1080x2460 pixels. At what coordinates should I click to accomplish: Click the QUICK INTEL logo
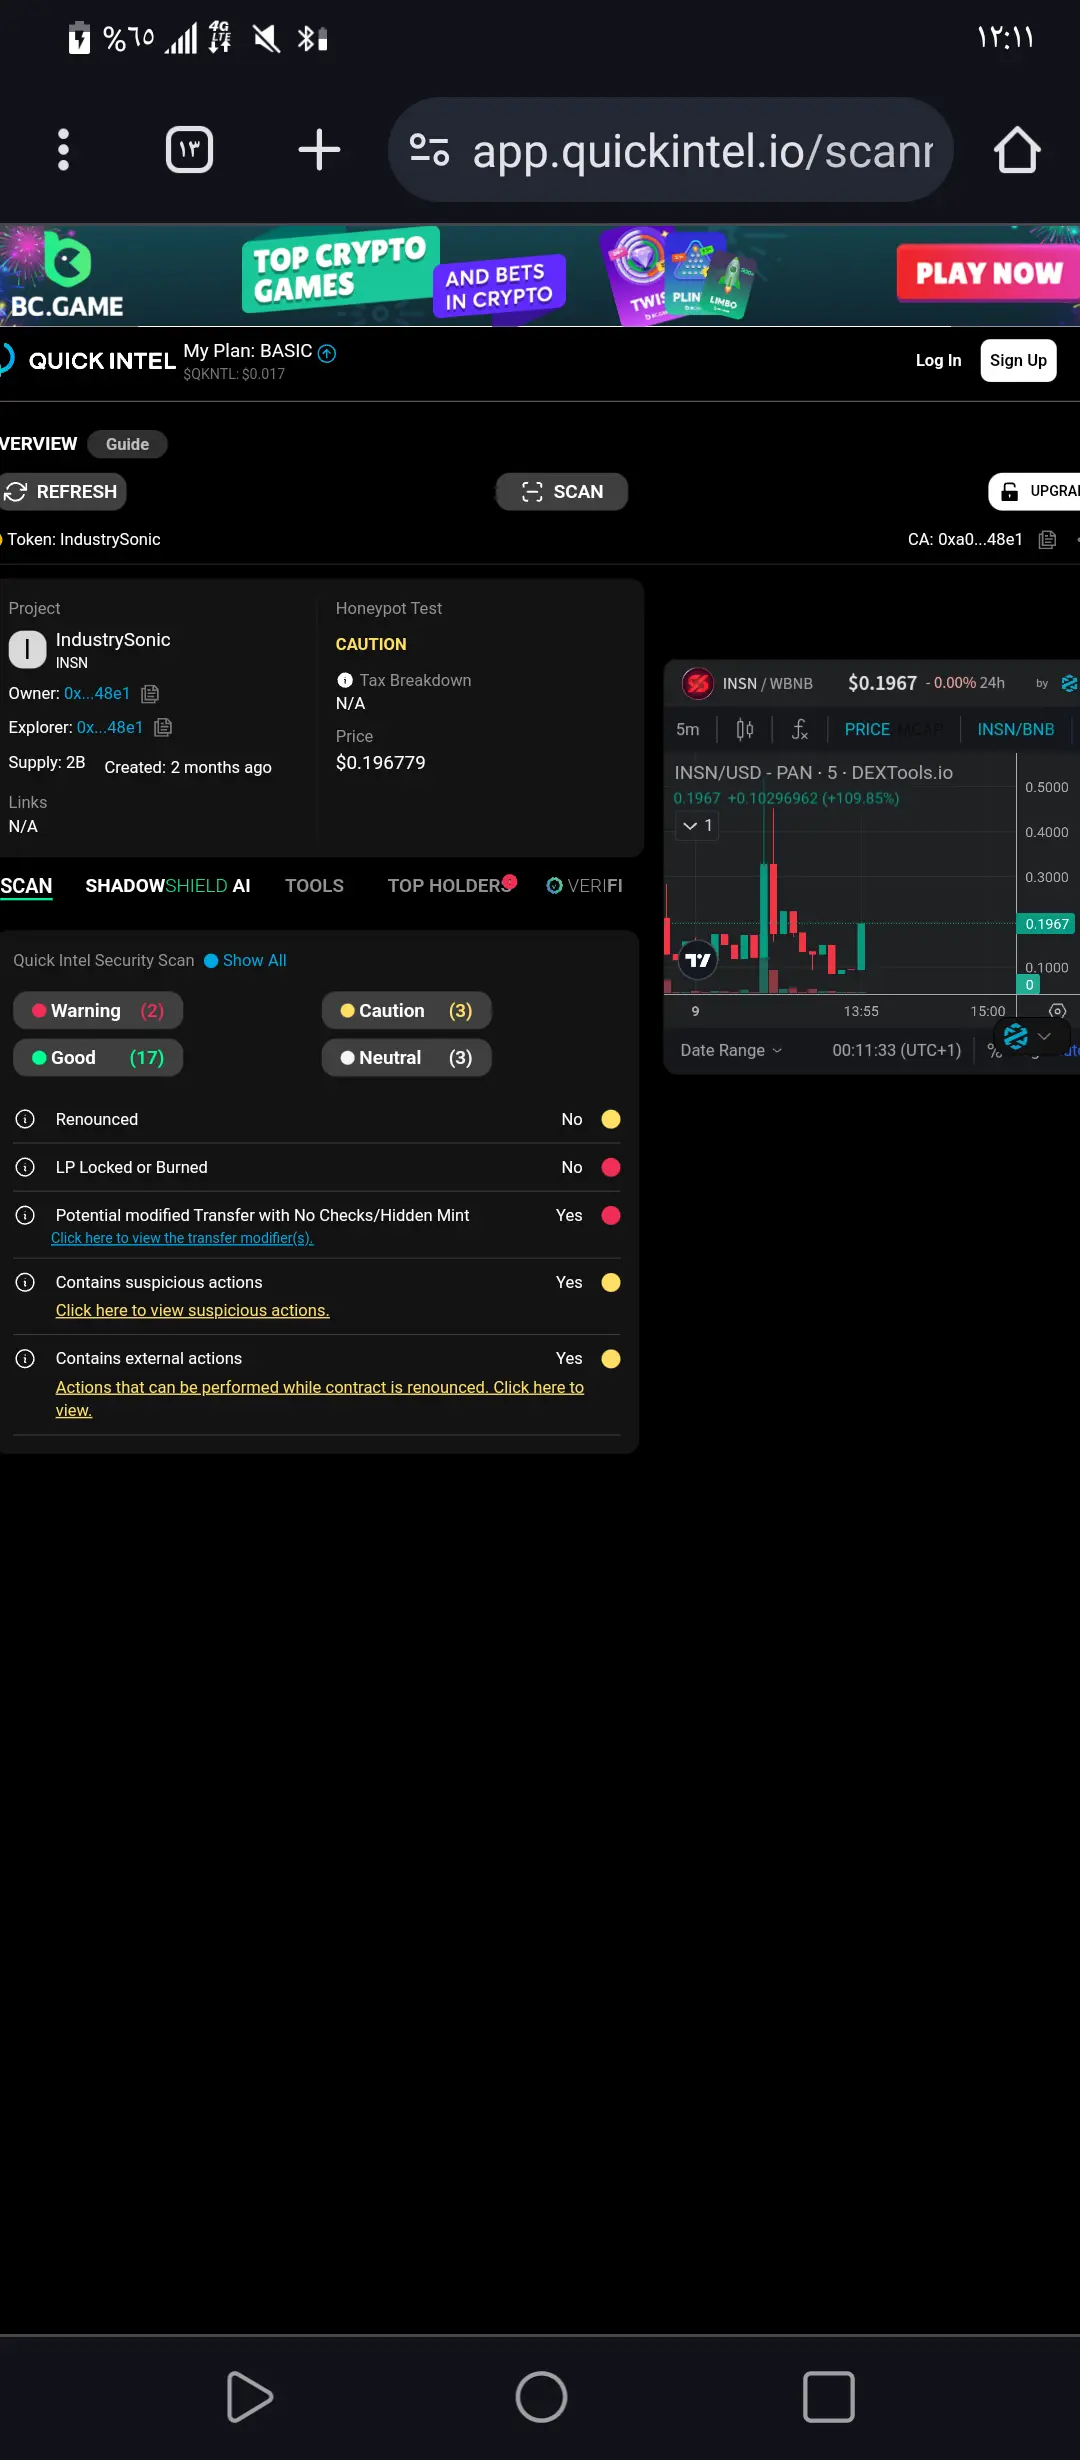[88, 360]
